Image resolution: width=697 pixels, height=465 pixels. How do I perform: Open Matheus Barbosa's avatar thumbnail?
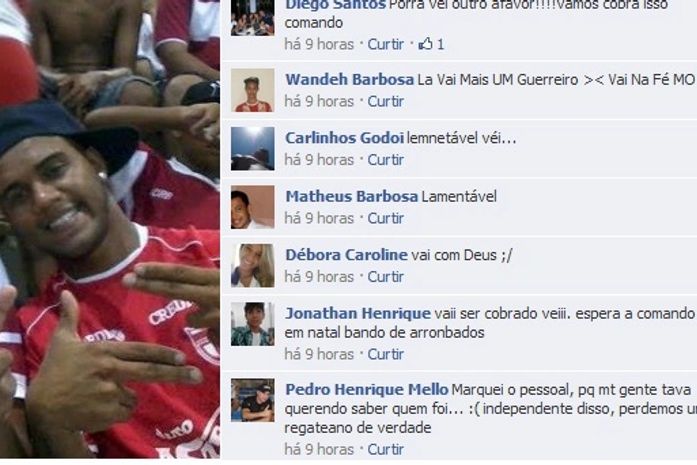[252, 207]
